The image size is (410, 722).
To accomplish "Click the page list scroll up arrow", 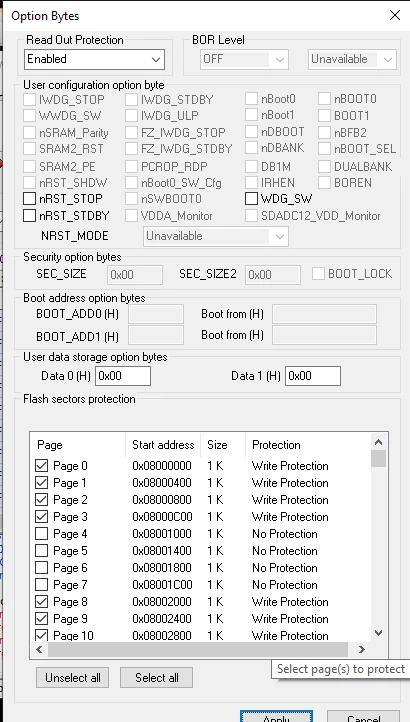I will pos(379,443).
